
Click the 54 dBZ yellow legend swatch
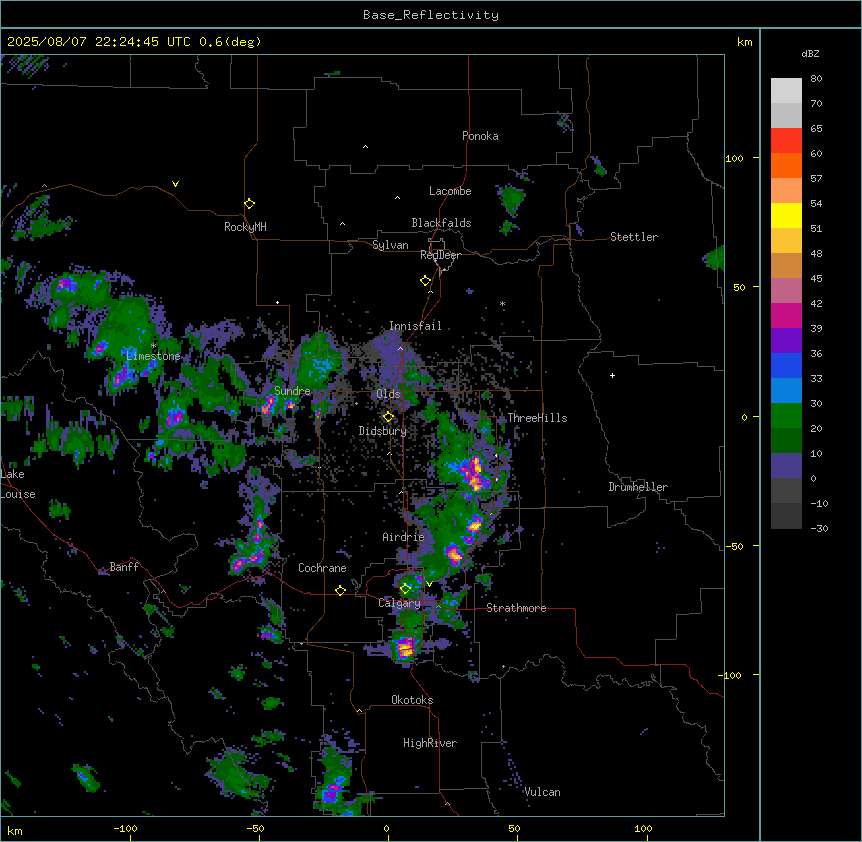pyautogui.click(x=786, y=215)
